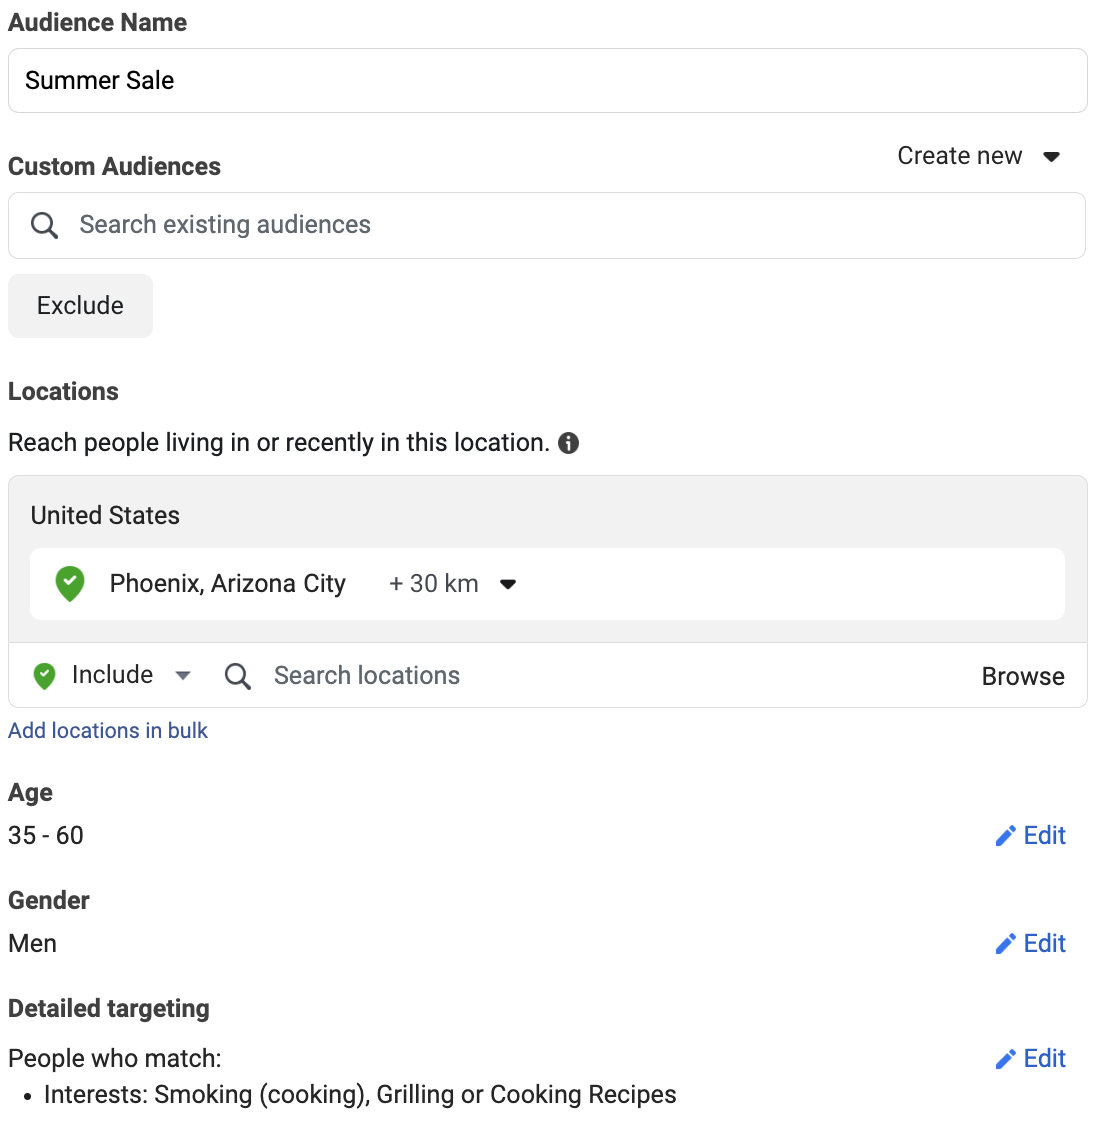Open Browse to pick locations
Screen dimensions: 1102x1142
pyautogui.click(x=1023, y=676)
